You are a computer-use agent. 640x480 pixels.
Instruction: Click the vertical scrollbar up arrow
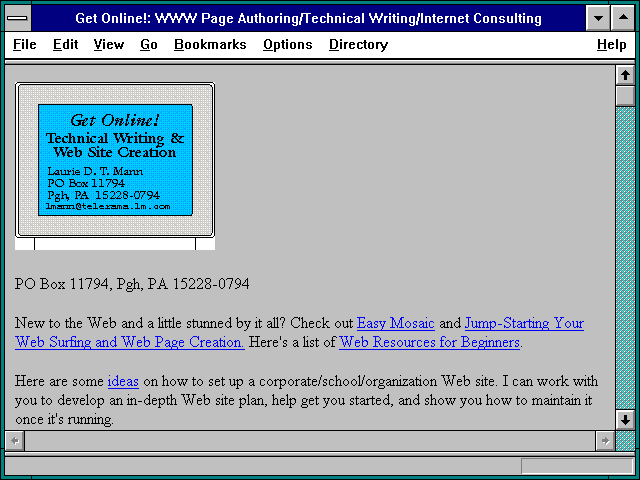(x=625, y=75)
